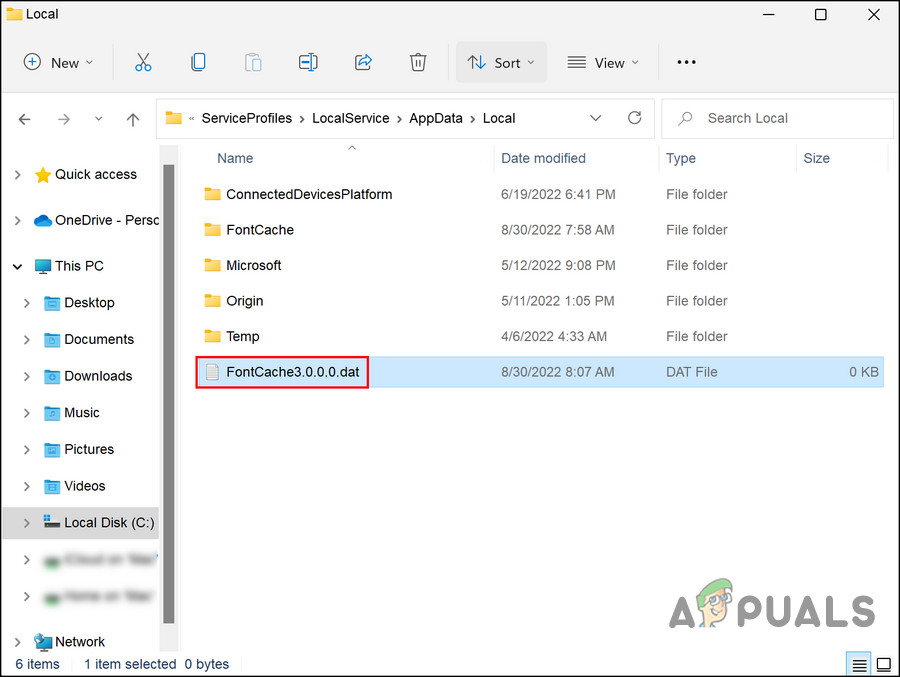900x677 pixels.
Task: Jump to LocalService in the breadcrumb path
Action: (x=351, y=118)
